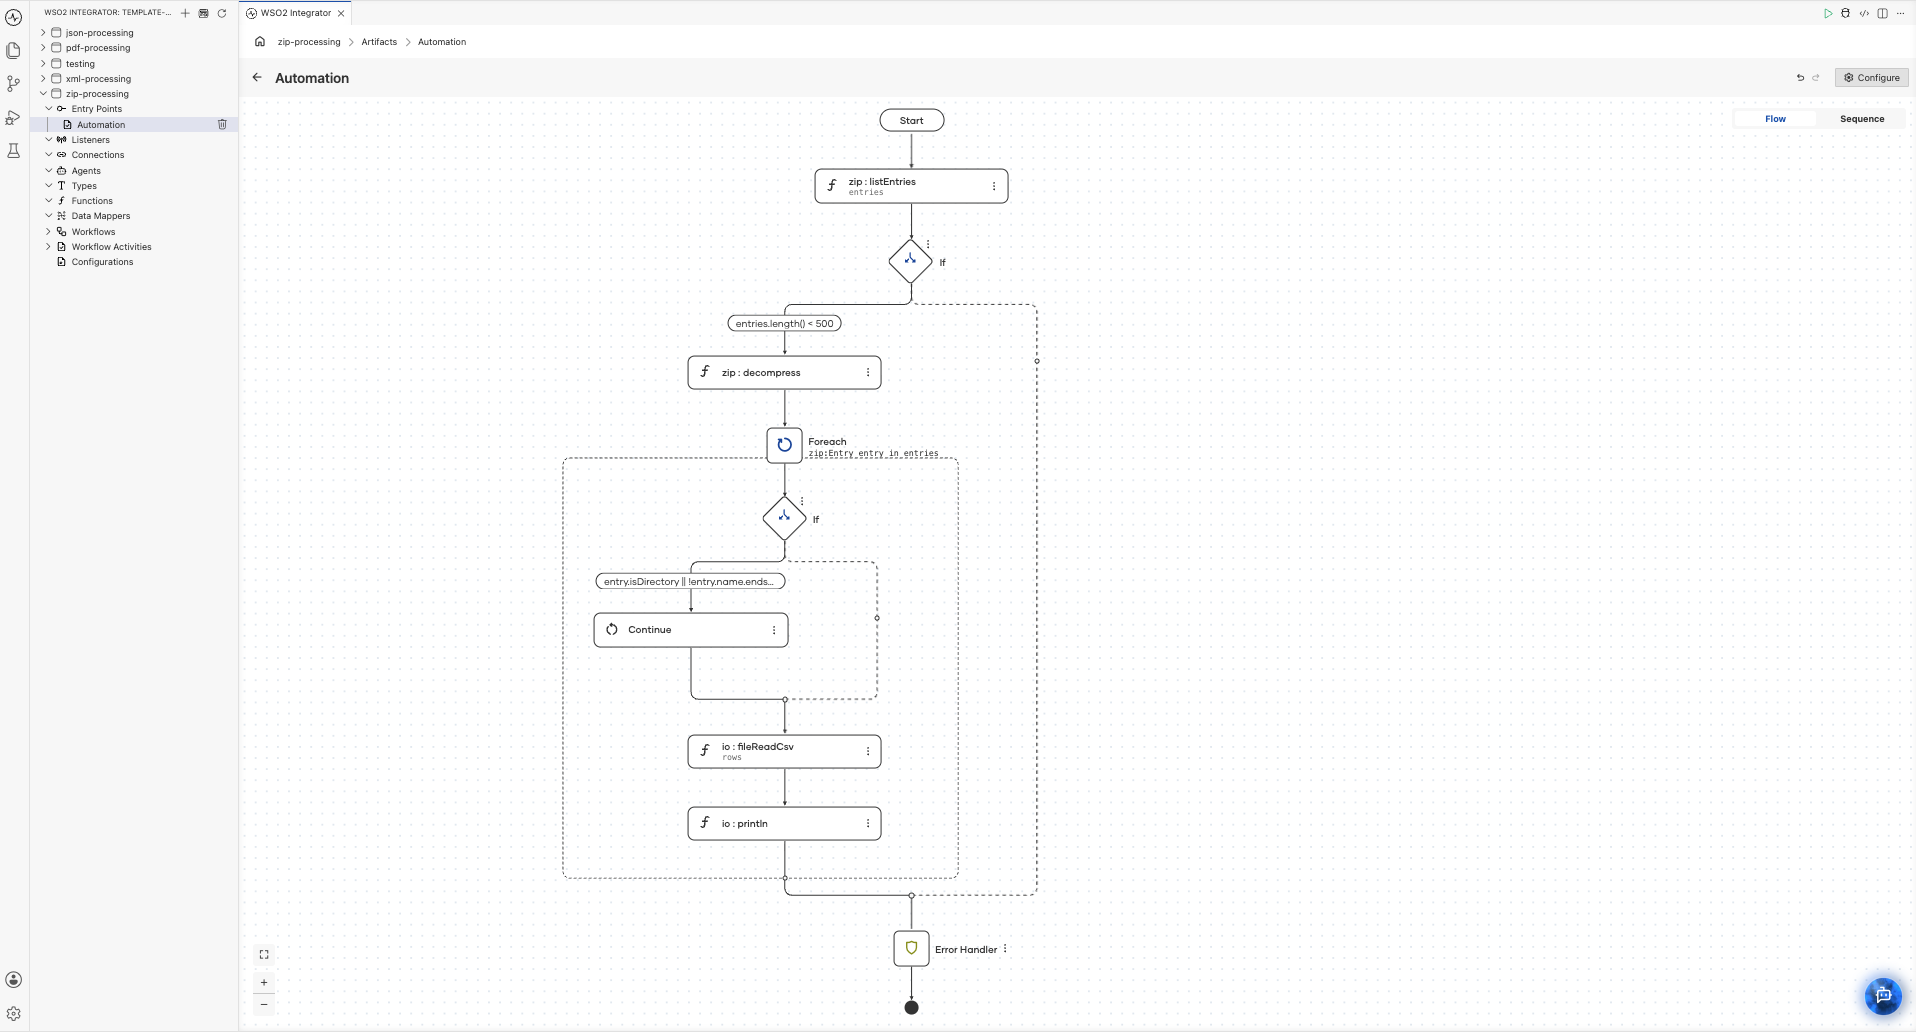Image resolution: width=1917 pixels, height=1032 pixels.
Task: Expand the json-processing project
Action: [x=43, y=33]
